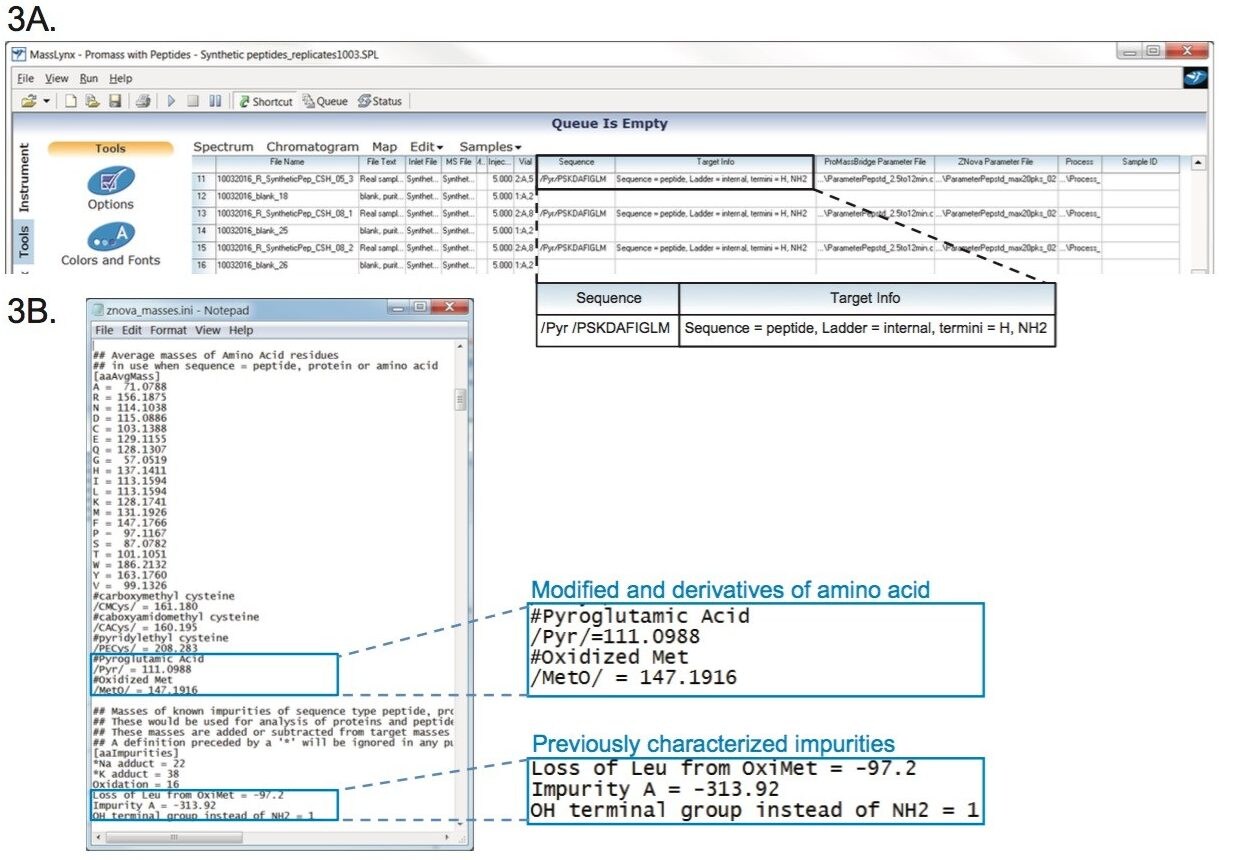The image size is (1233, 860).
Task: Open Notepad View menu
Action: click(x=207, y=330)
